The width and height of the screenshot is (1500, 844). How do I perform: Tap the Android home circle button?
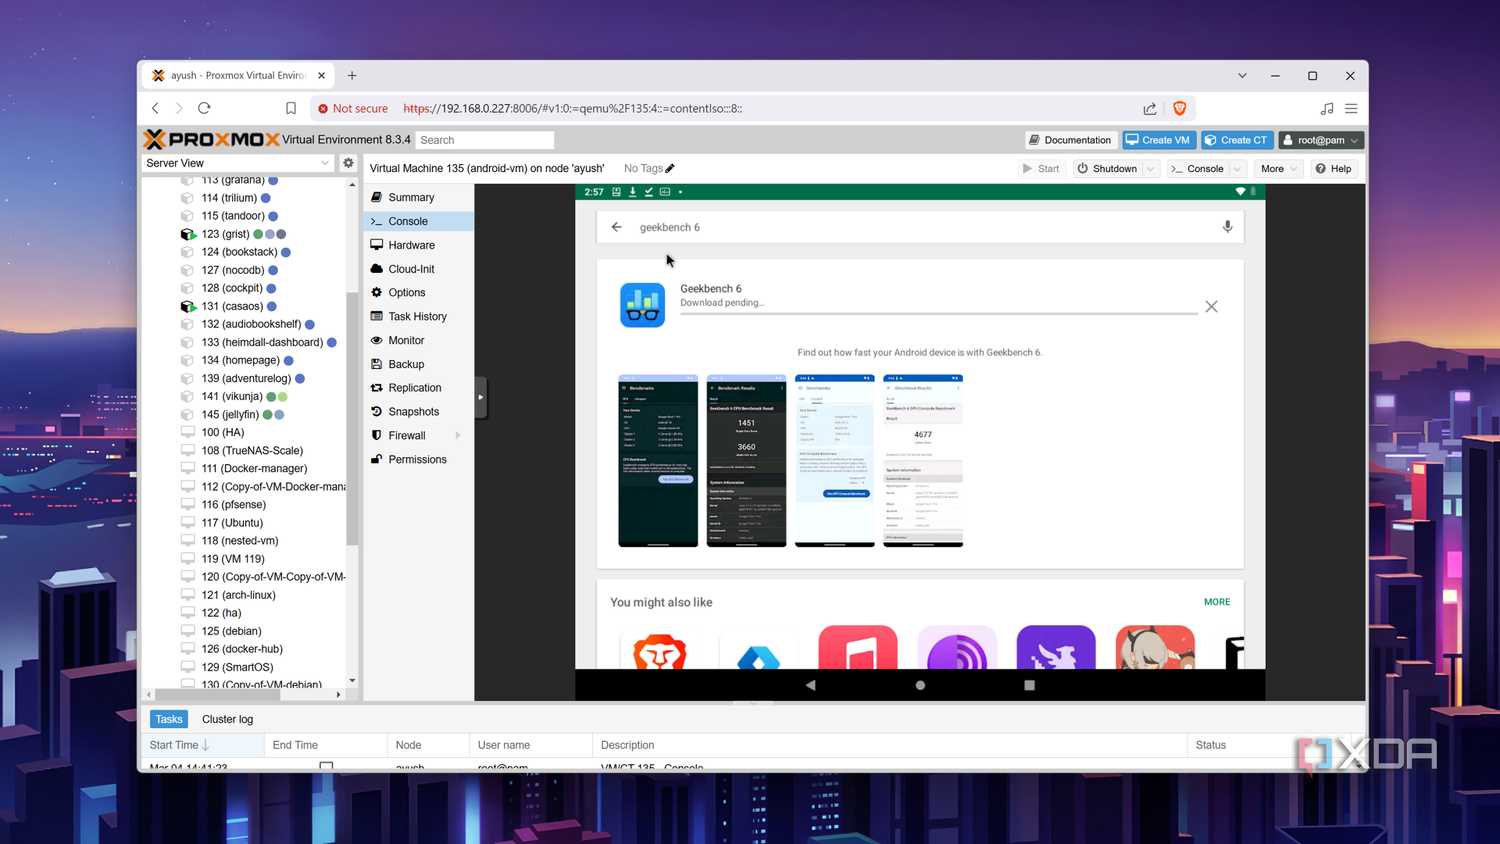click(x=920, y=685)
